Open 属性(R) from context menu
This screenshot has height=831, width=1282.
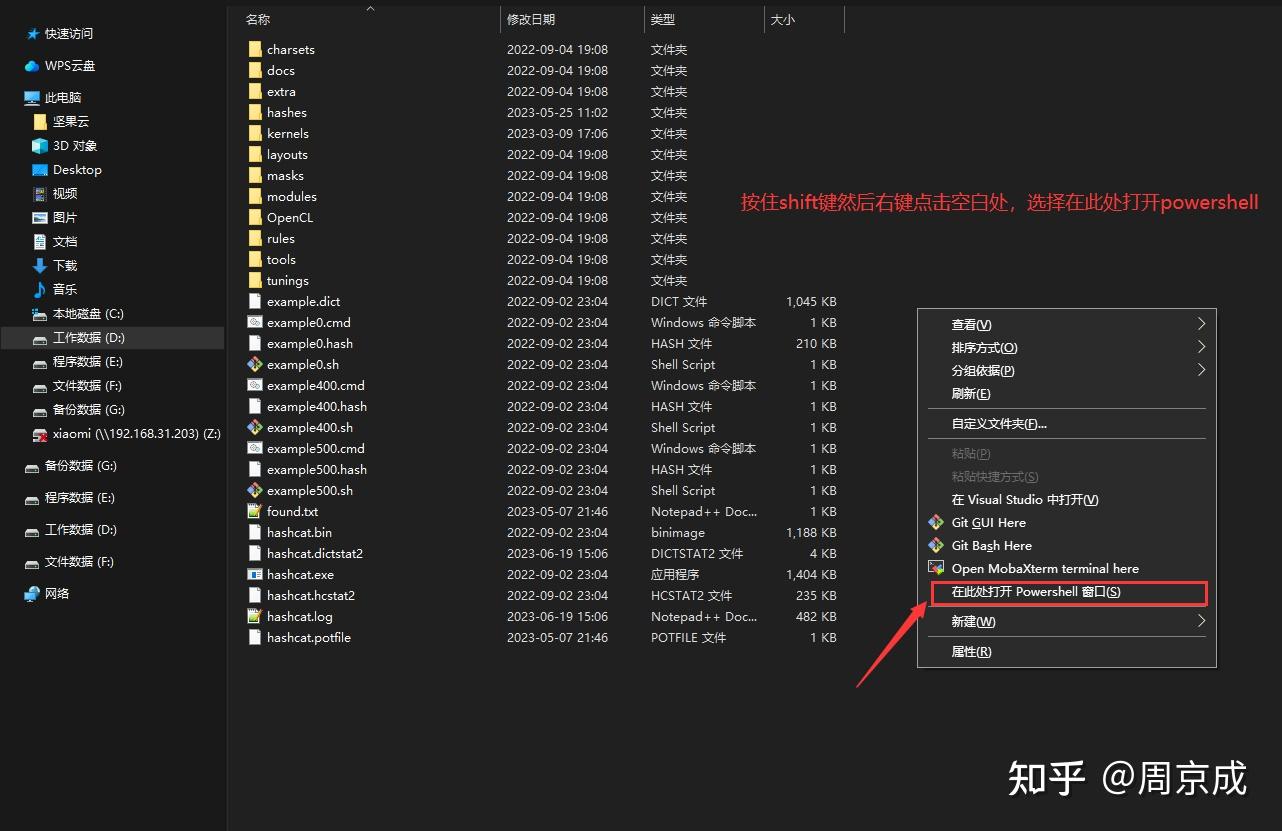point(971,651)
